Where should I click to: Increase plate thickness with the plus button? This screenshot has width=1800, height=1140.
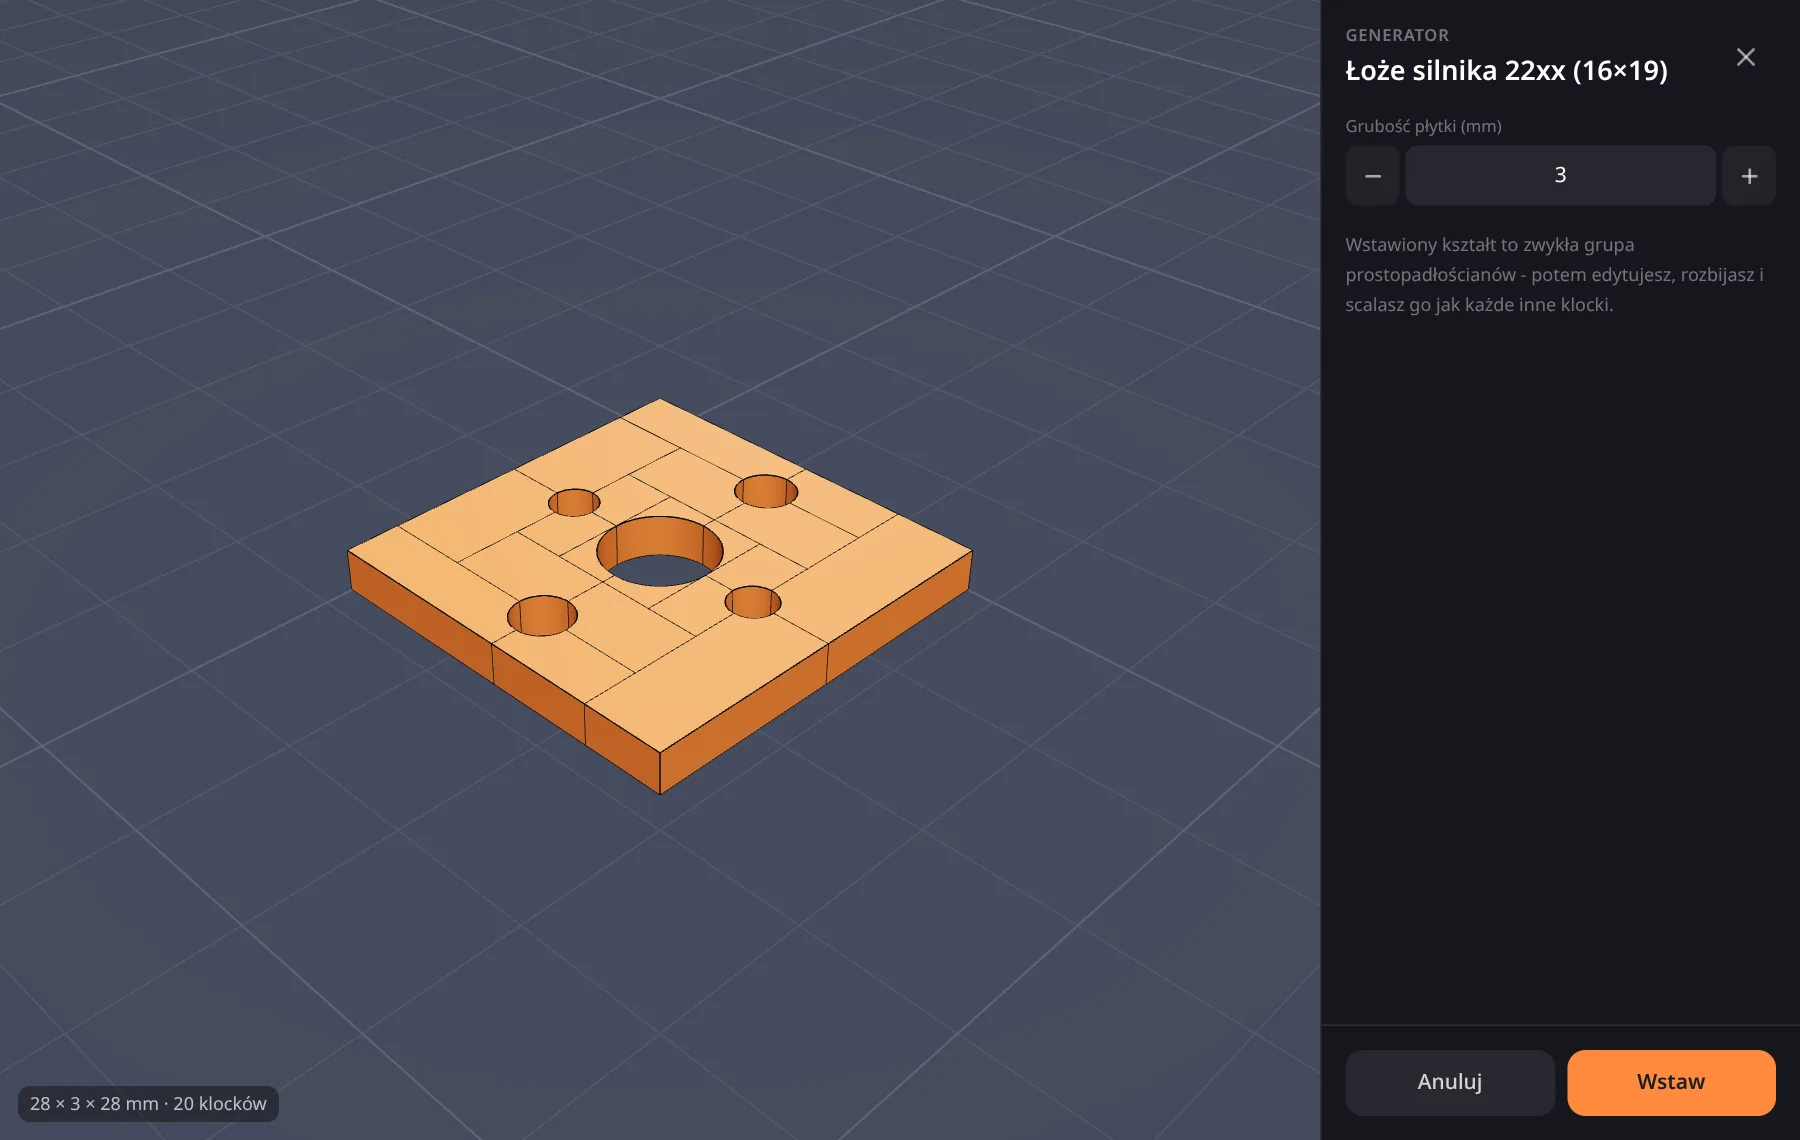click(1749, 176)
